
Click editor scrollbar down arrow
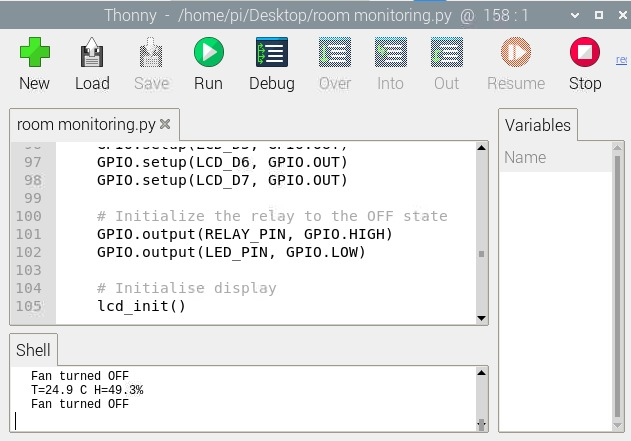coord(481,318)
